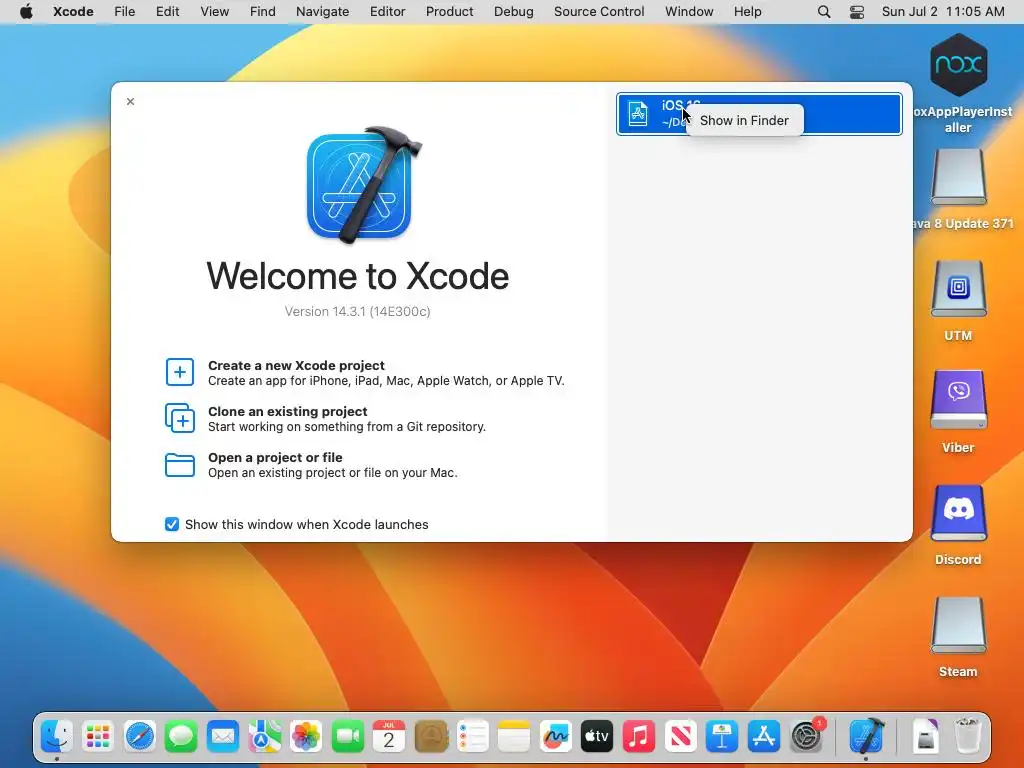Image resolution: width=1024 pixels, height=768 pixels.
Task: Click the Xcode icon in the Dock
Action: [x=866, y=736]
